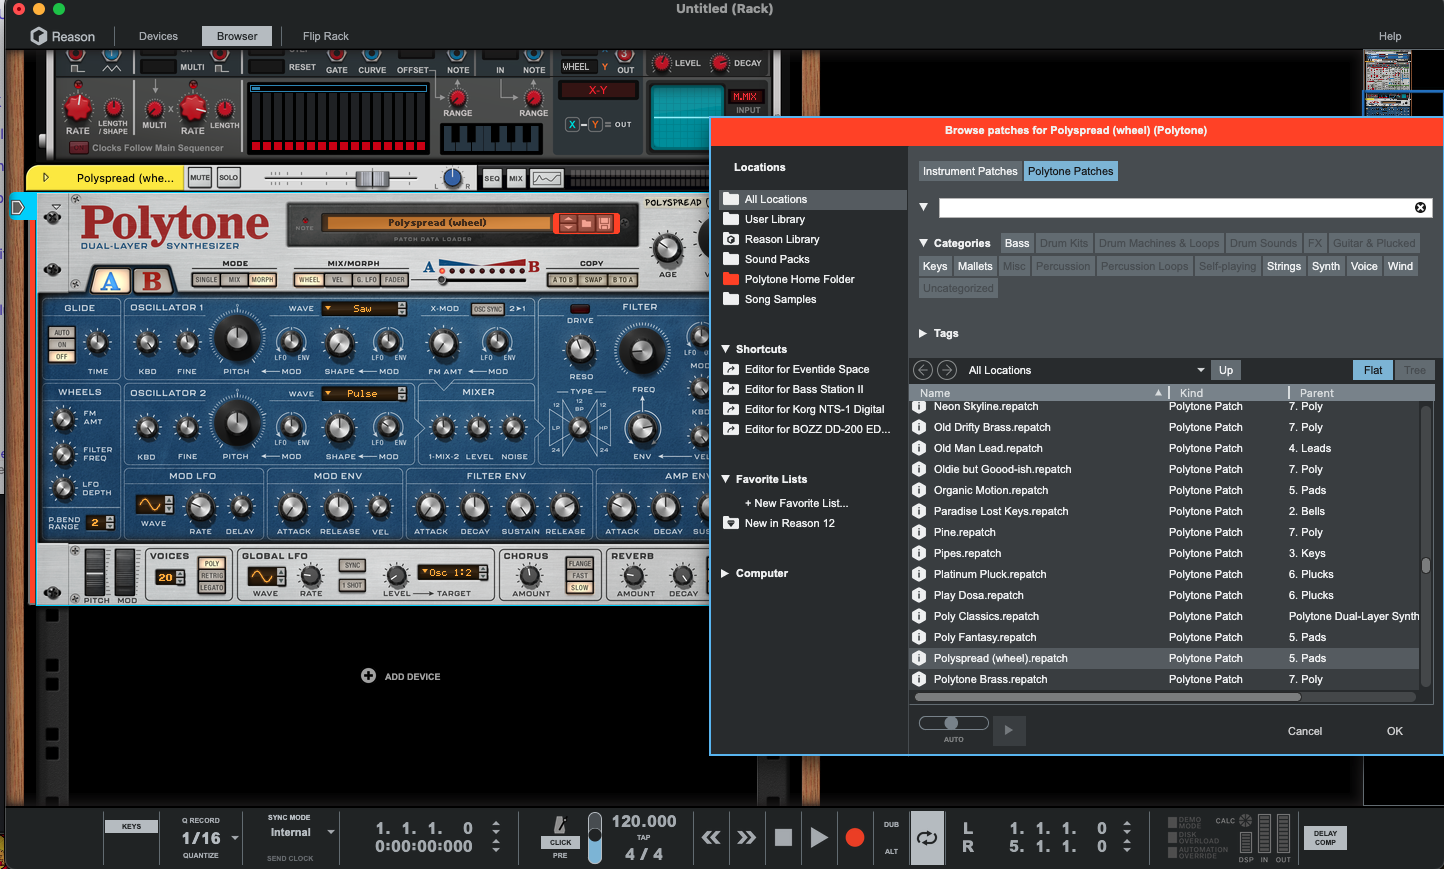Start playback with the play button

tap(819, 838)
